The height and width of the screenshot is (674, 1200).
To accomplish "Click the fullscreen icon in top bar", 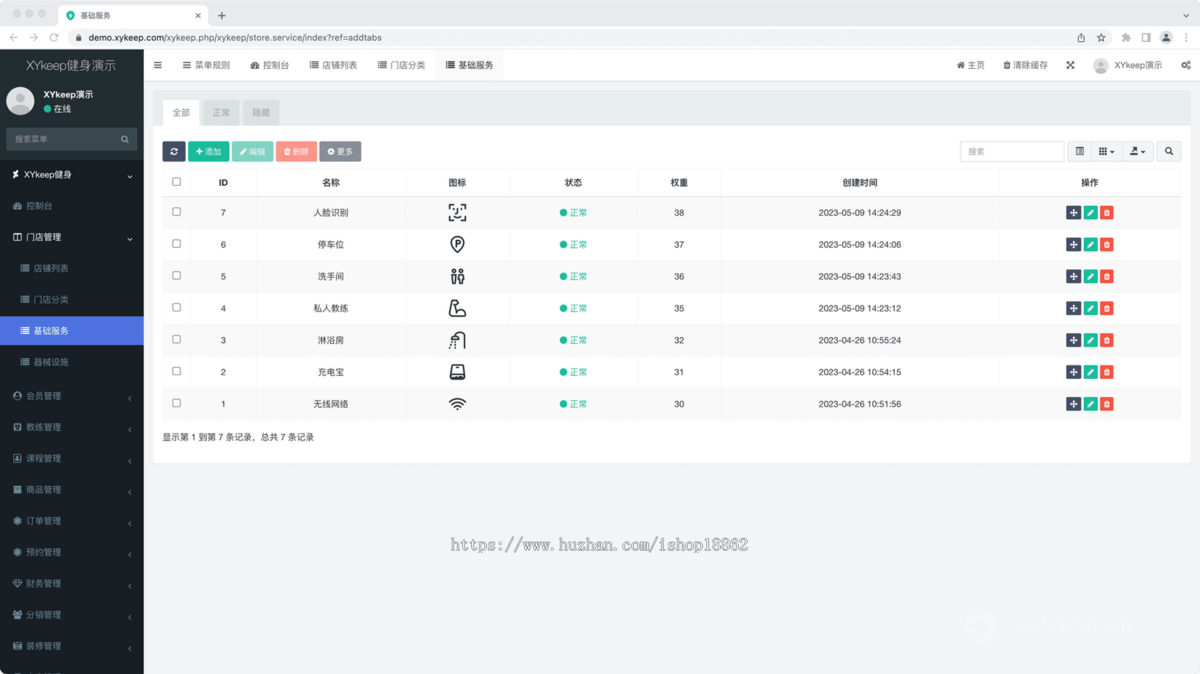I will click(x=1070, y=65).
